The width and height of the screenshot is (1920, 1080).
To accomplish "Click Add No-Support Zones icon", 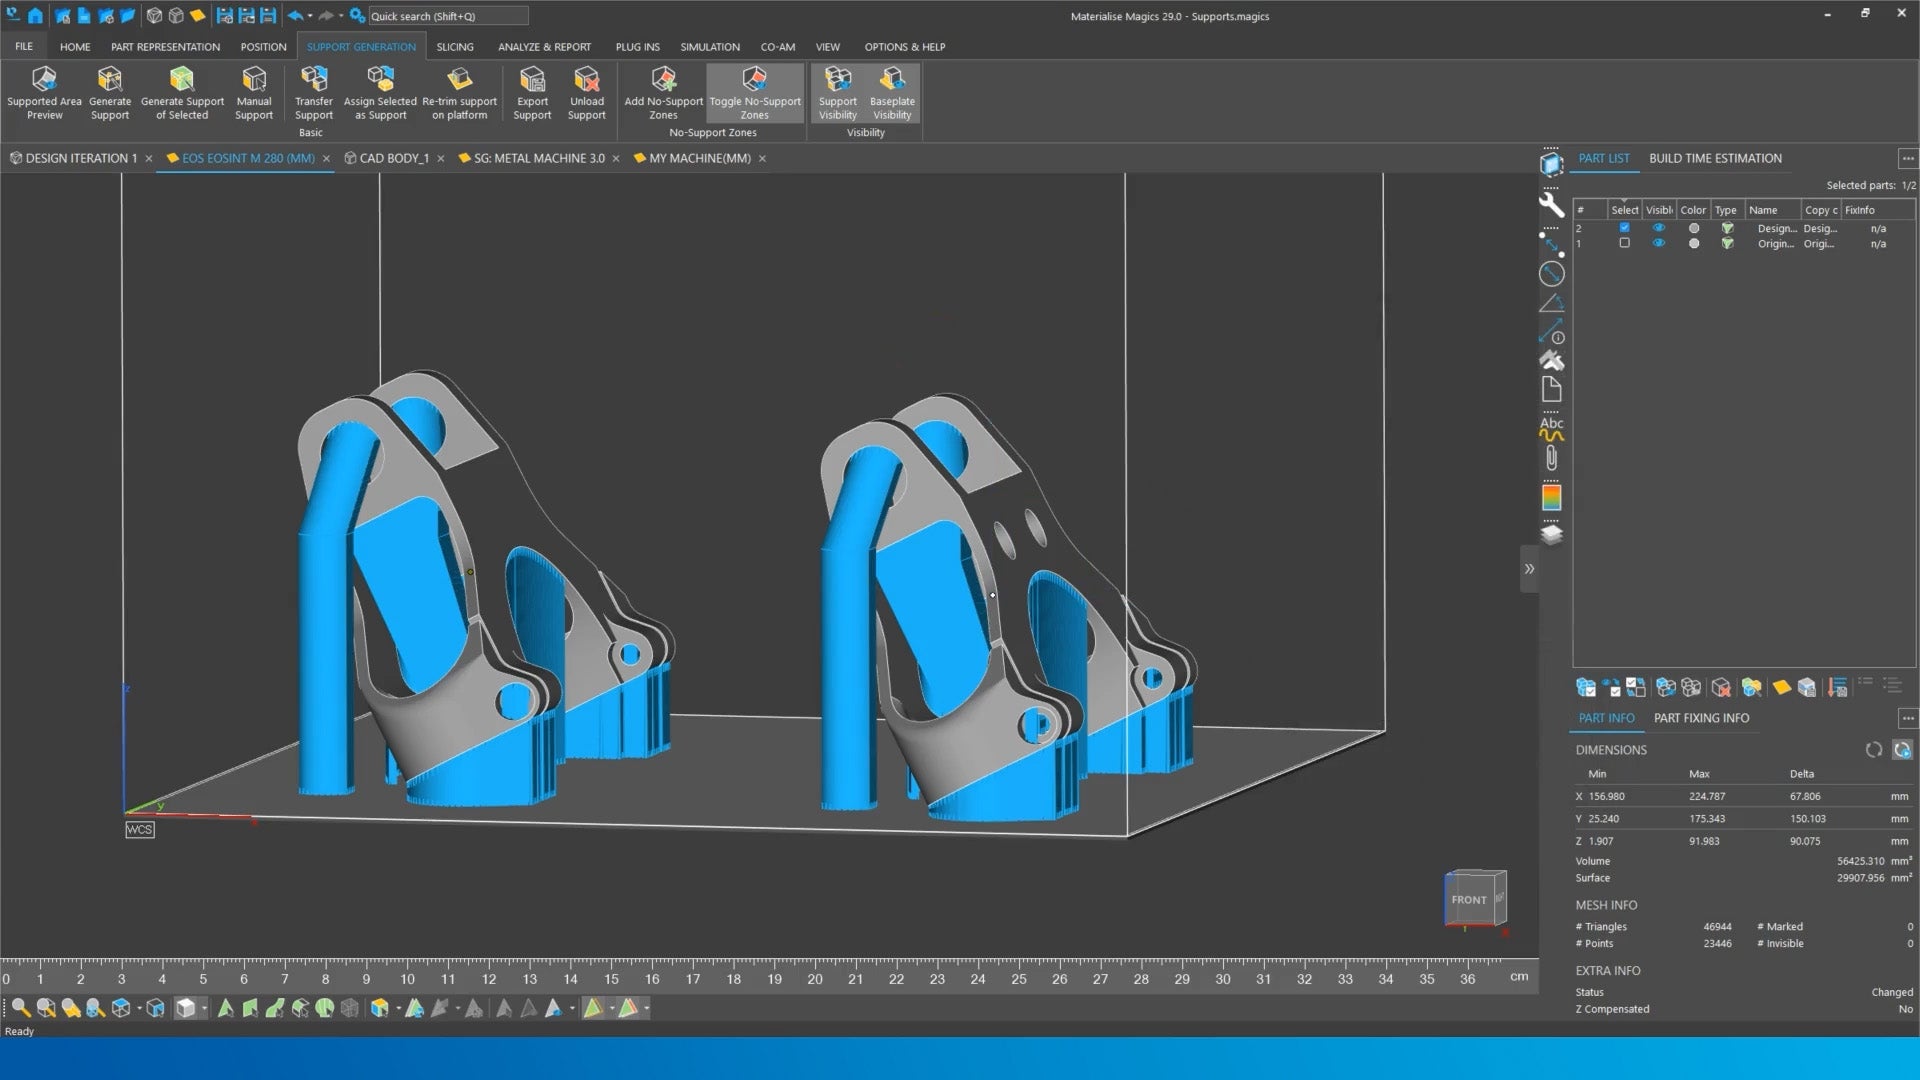I will pyautogui.click(x=663, y=80).
